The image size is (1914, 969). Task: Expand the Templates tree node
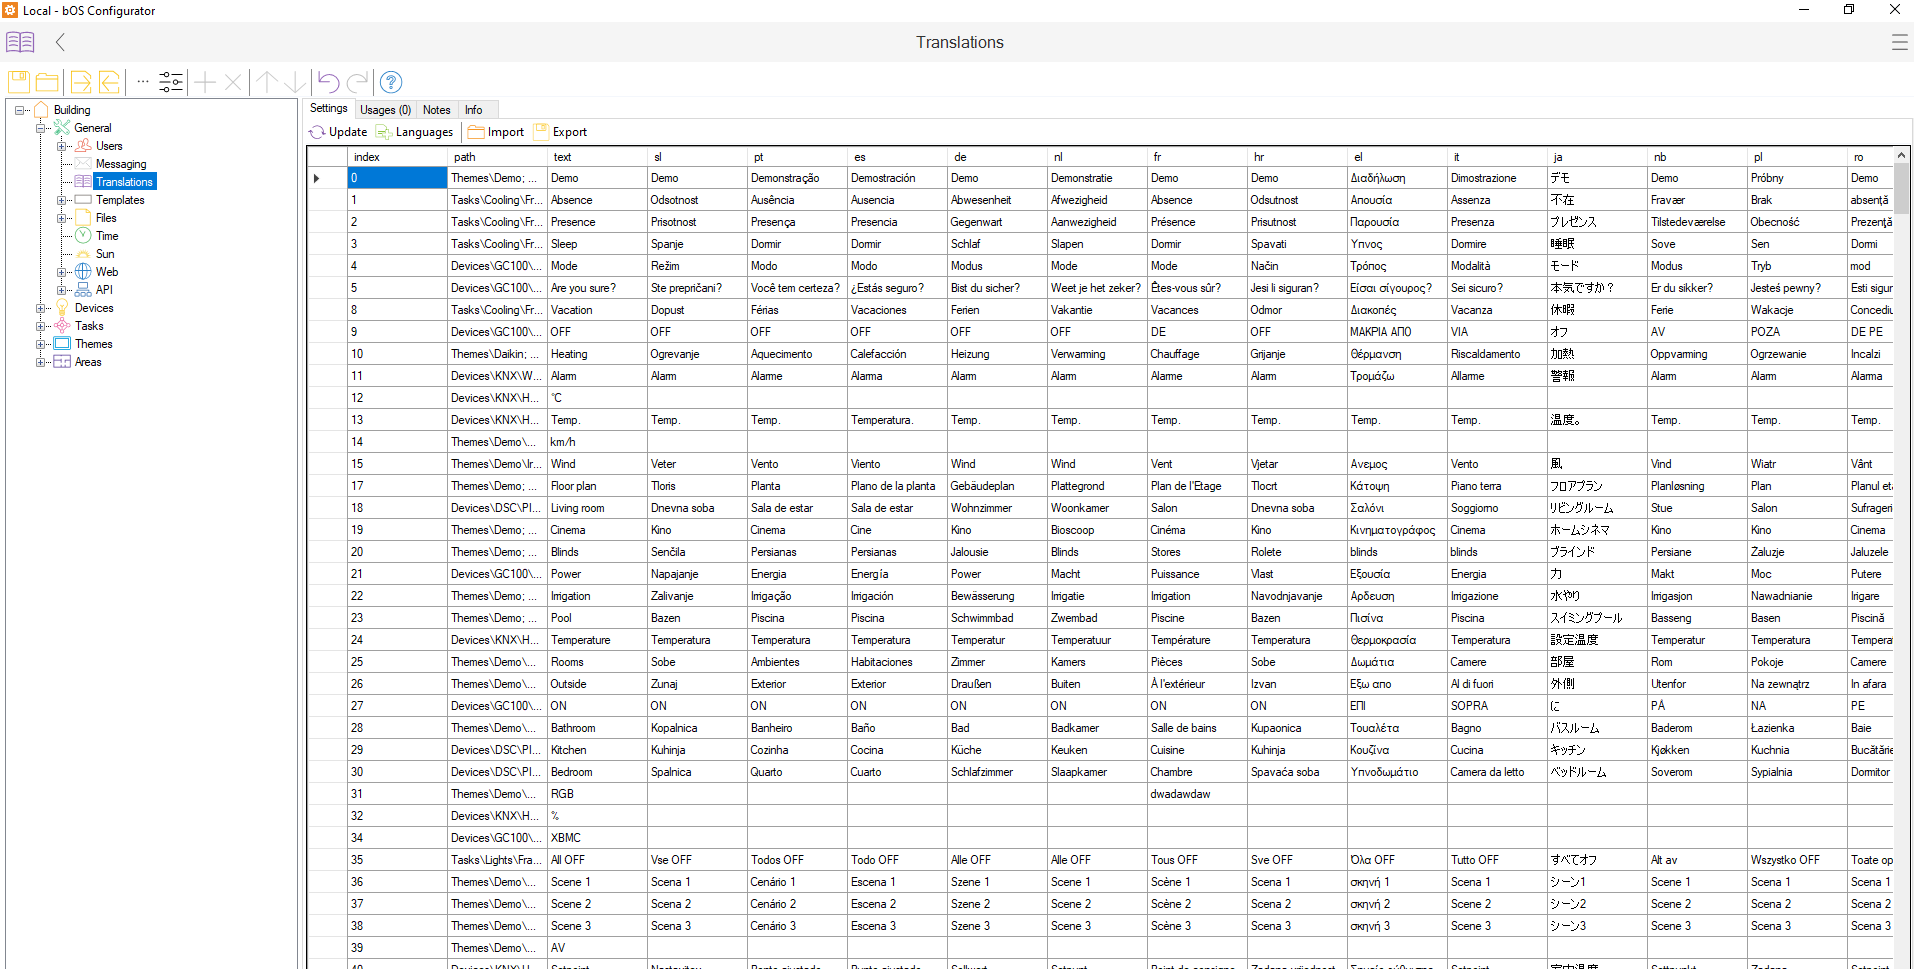[63, 200]
